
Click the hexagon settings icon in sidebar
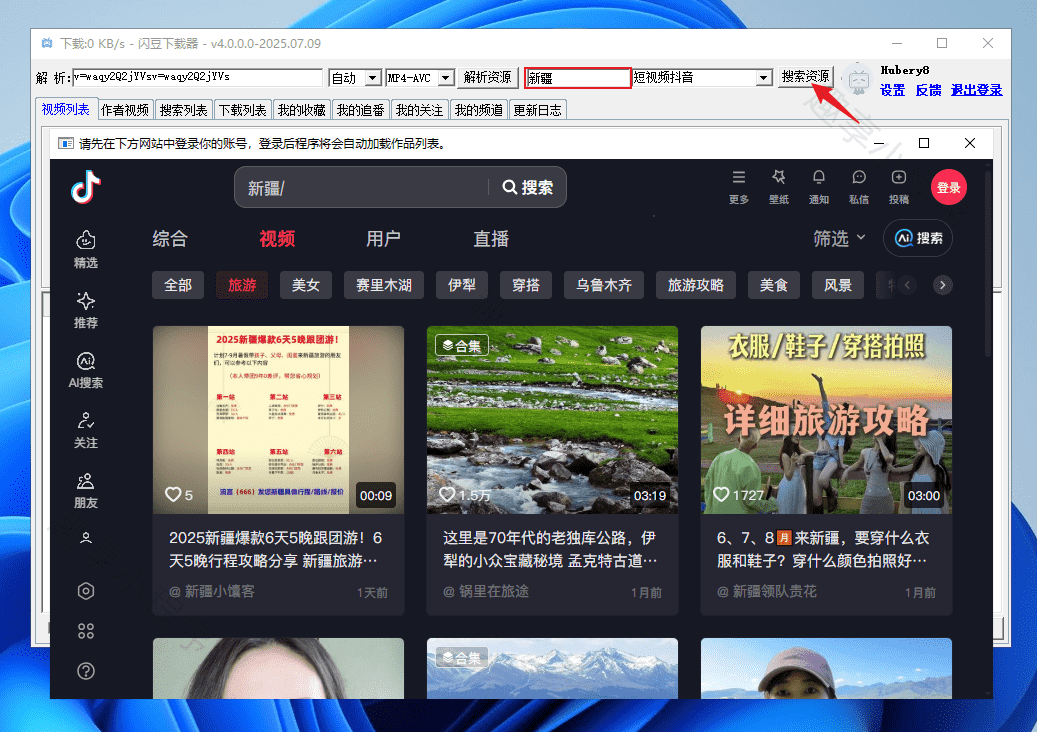pos(86,590)
